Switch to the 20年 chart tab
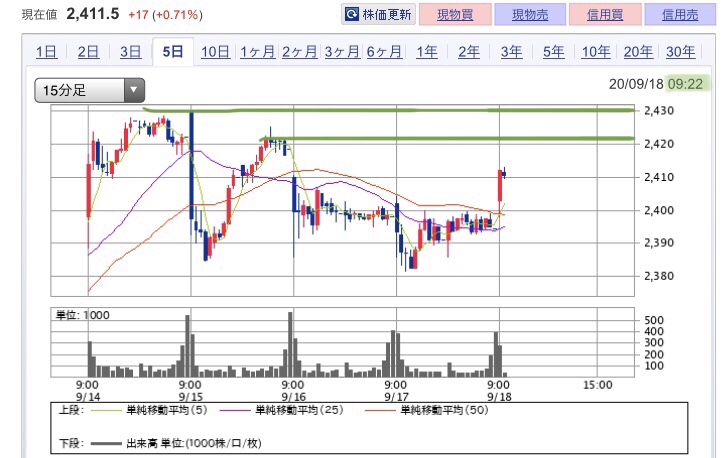The height and width of the screenshot is (458, 722). 638,52
